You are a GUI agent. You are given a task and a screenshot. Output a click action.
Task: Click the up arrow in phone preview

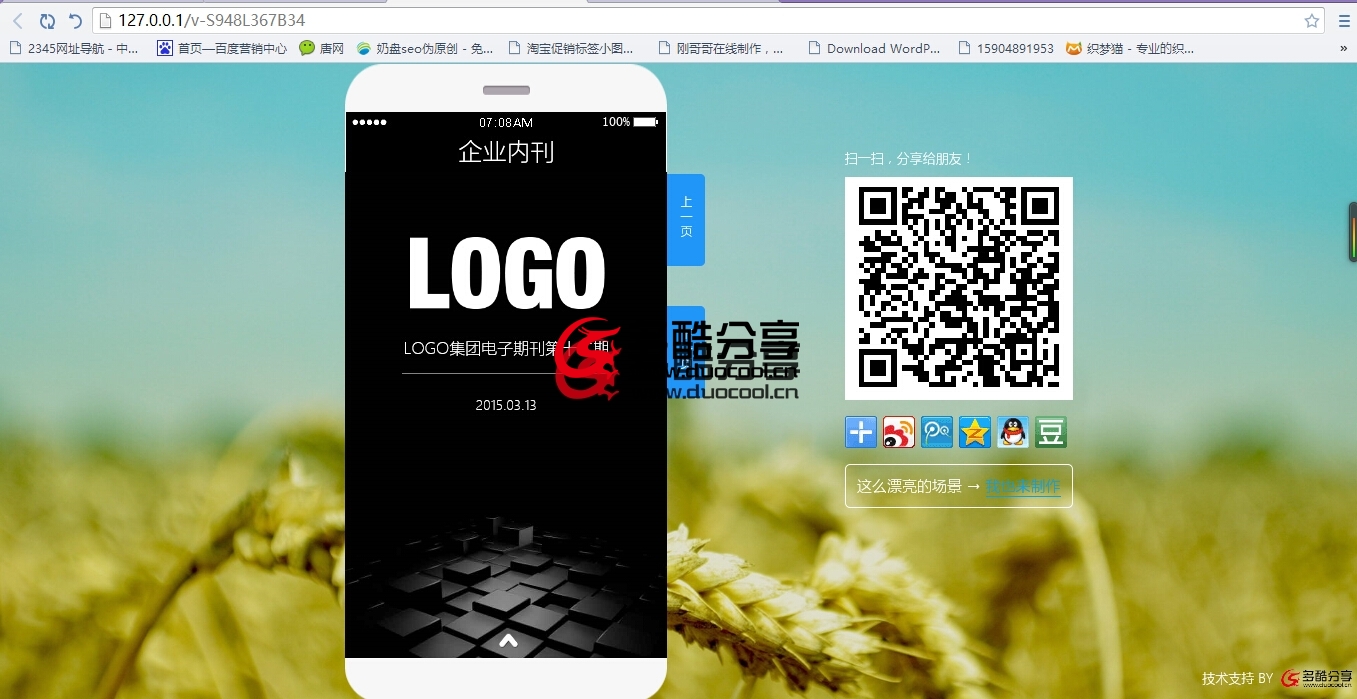(x=508, y=640)
